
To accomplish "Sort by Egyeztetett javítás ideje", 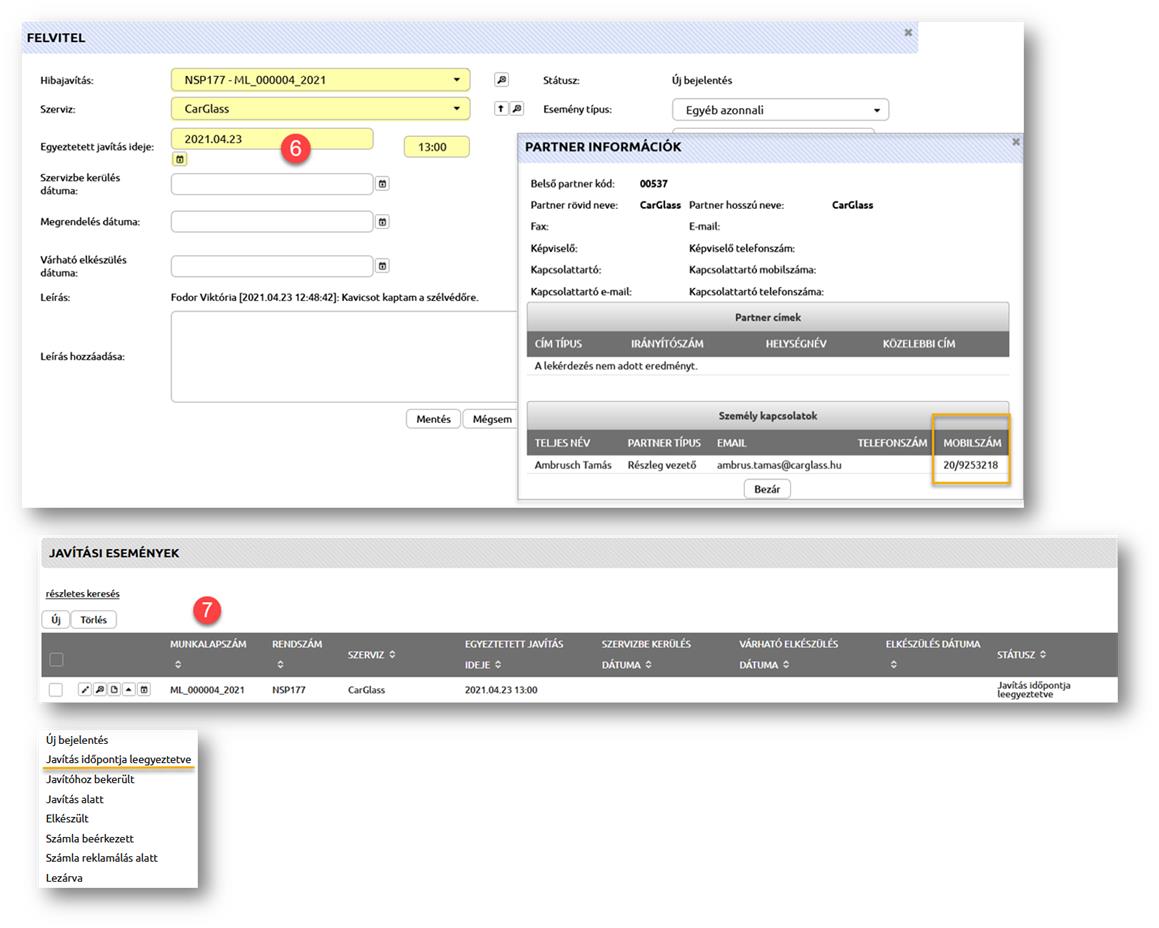I will click(x=498, y=665).
